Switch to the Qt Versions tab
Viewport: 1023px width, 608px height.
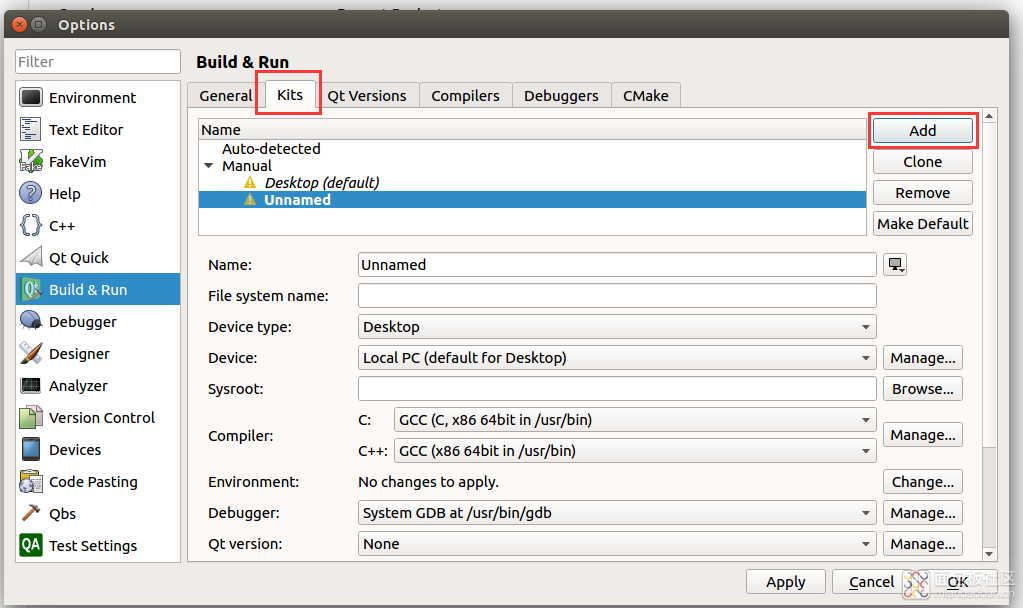367,96
